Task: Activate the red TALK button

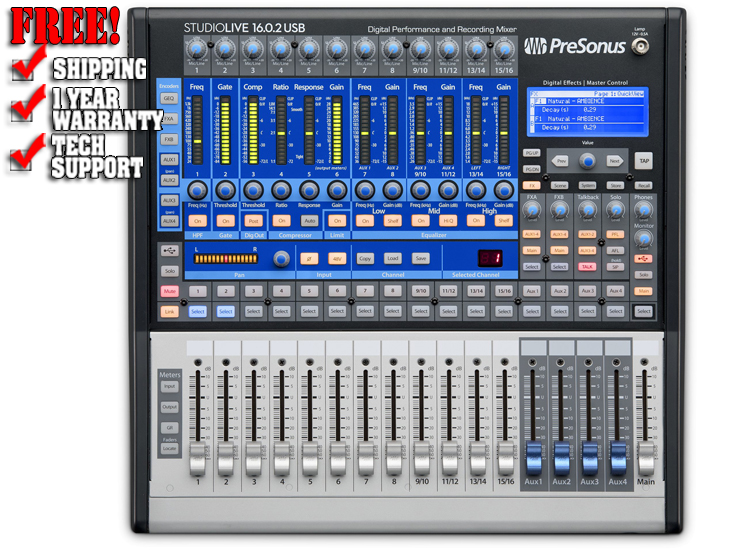Action: tap(587, 266)
